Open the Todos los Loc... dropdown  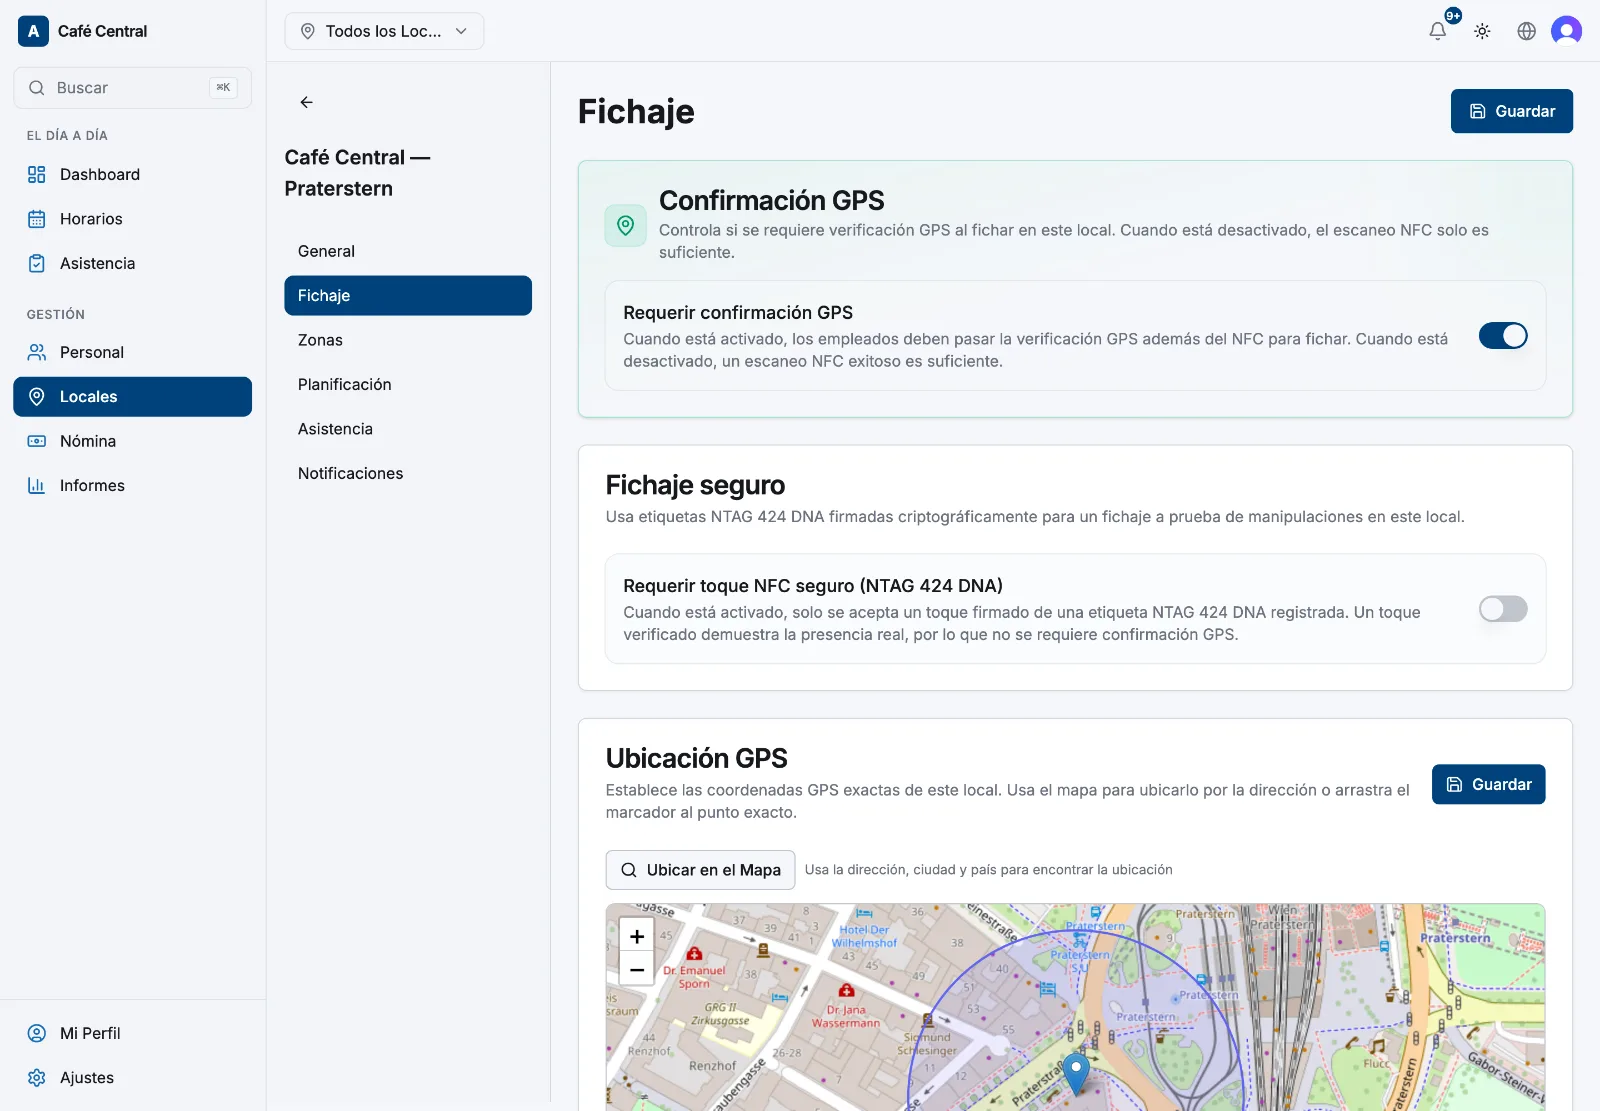point(384,31)
